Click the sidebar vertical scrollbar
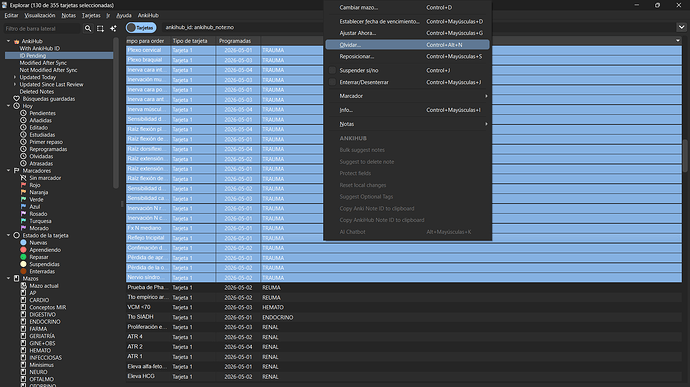The height and width of the screenshot is (387, 690). point(116,112)
